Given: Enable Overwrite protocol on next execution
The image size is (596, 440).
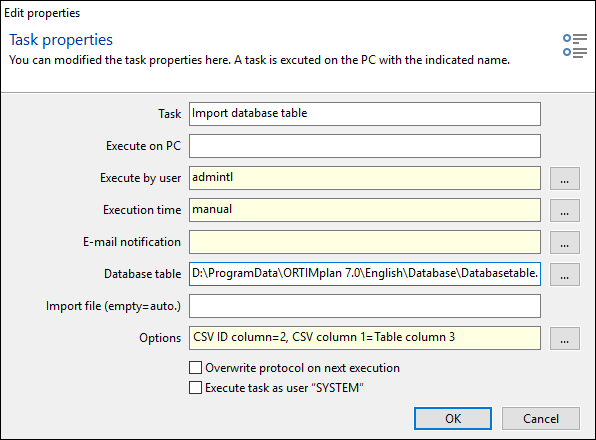Looking at the screenshot, I should click(195, 368).
